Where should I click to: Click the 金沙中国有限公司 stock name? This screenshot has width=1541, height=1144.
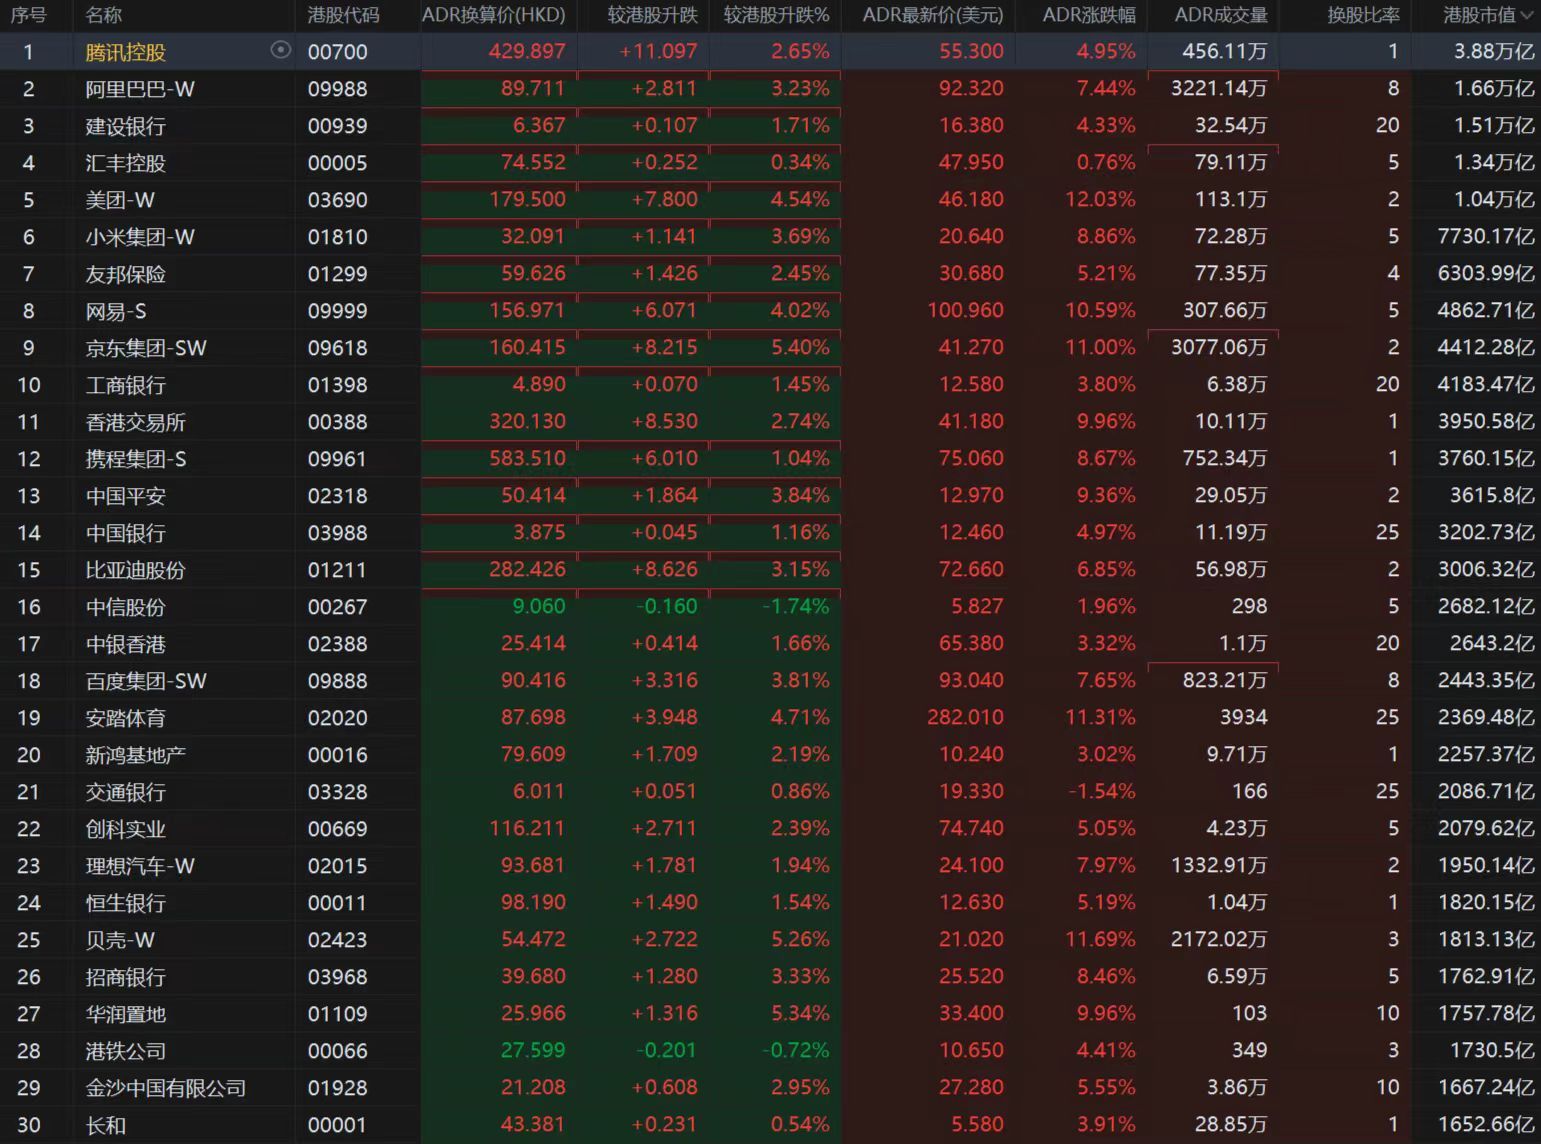coord(165,1088)
